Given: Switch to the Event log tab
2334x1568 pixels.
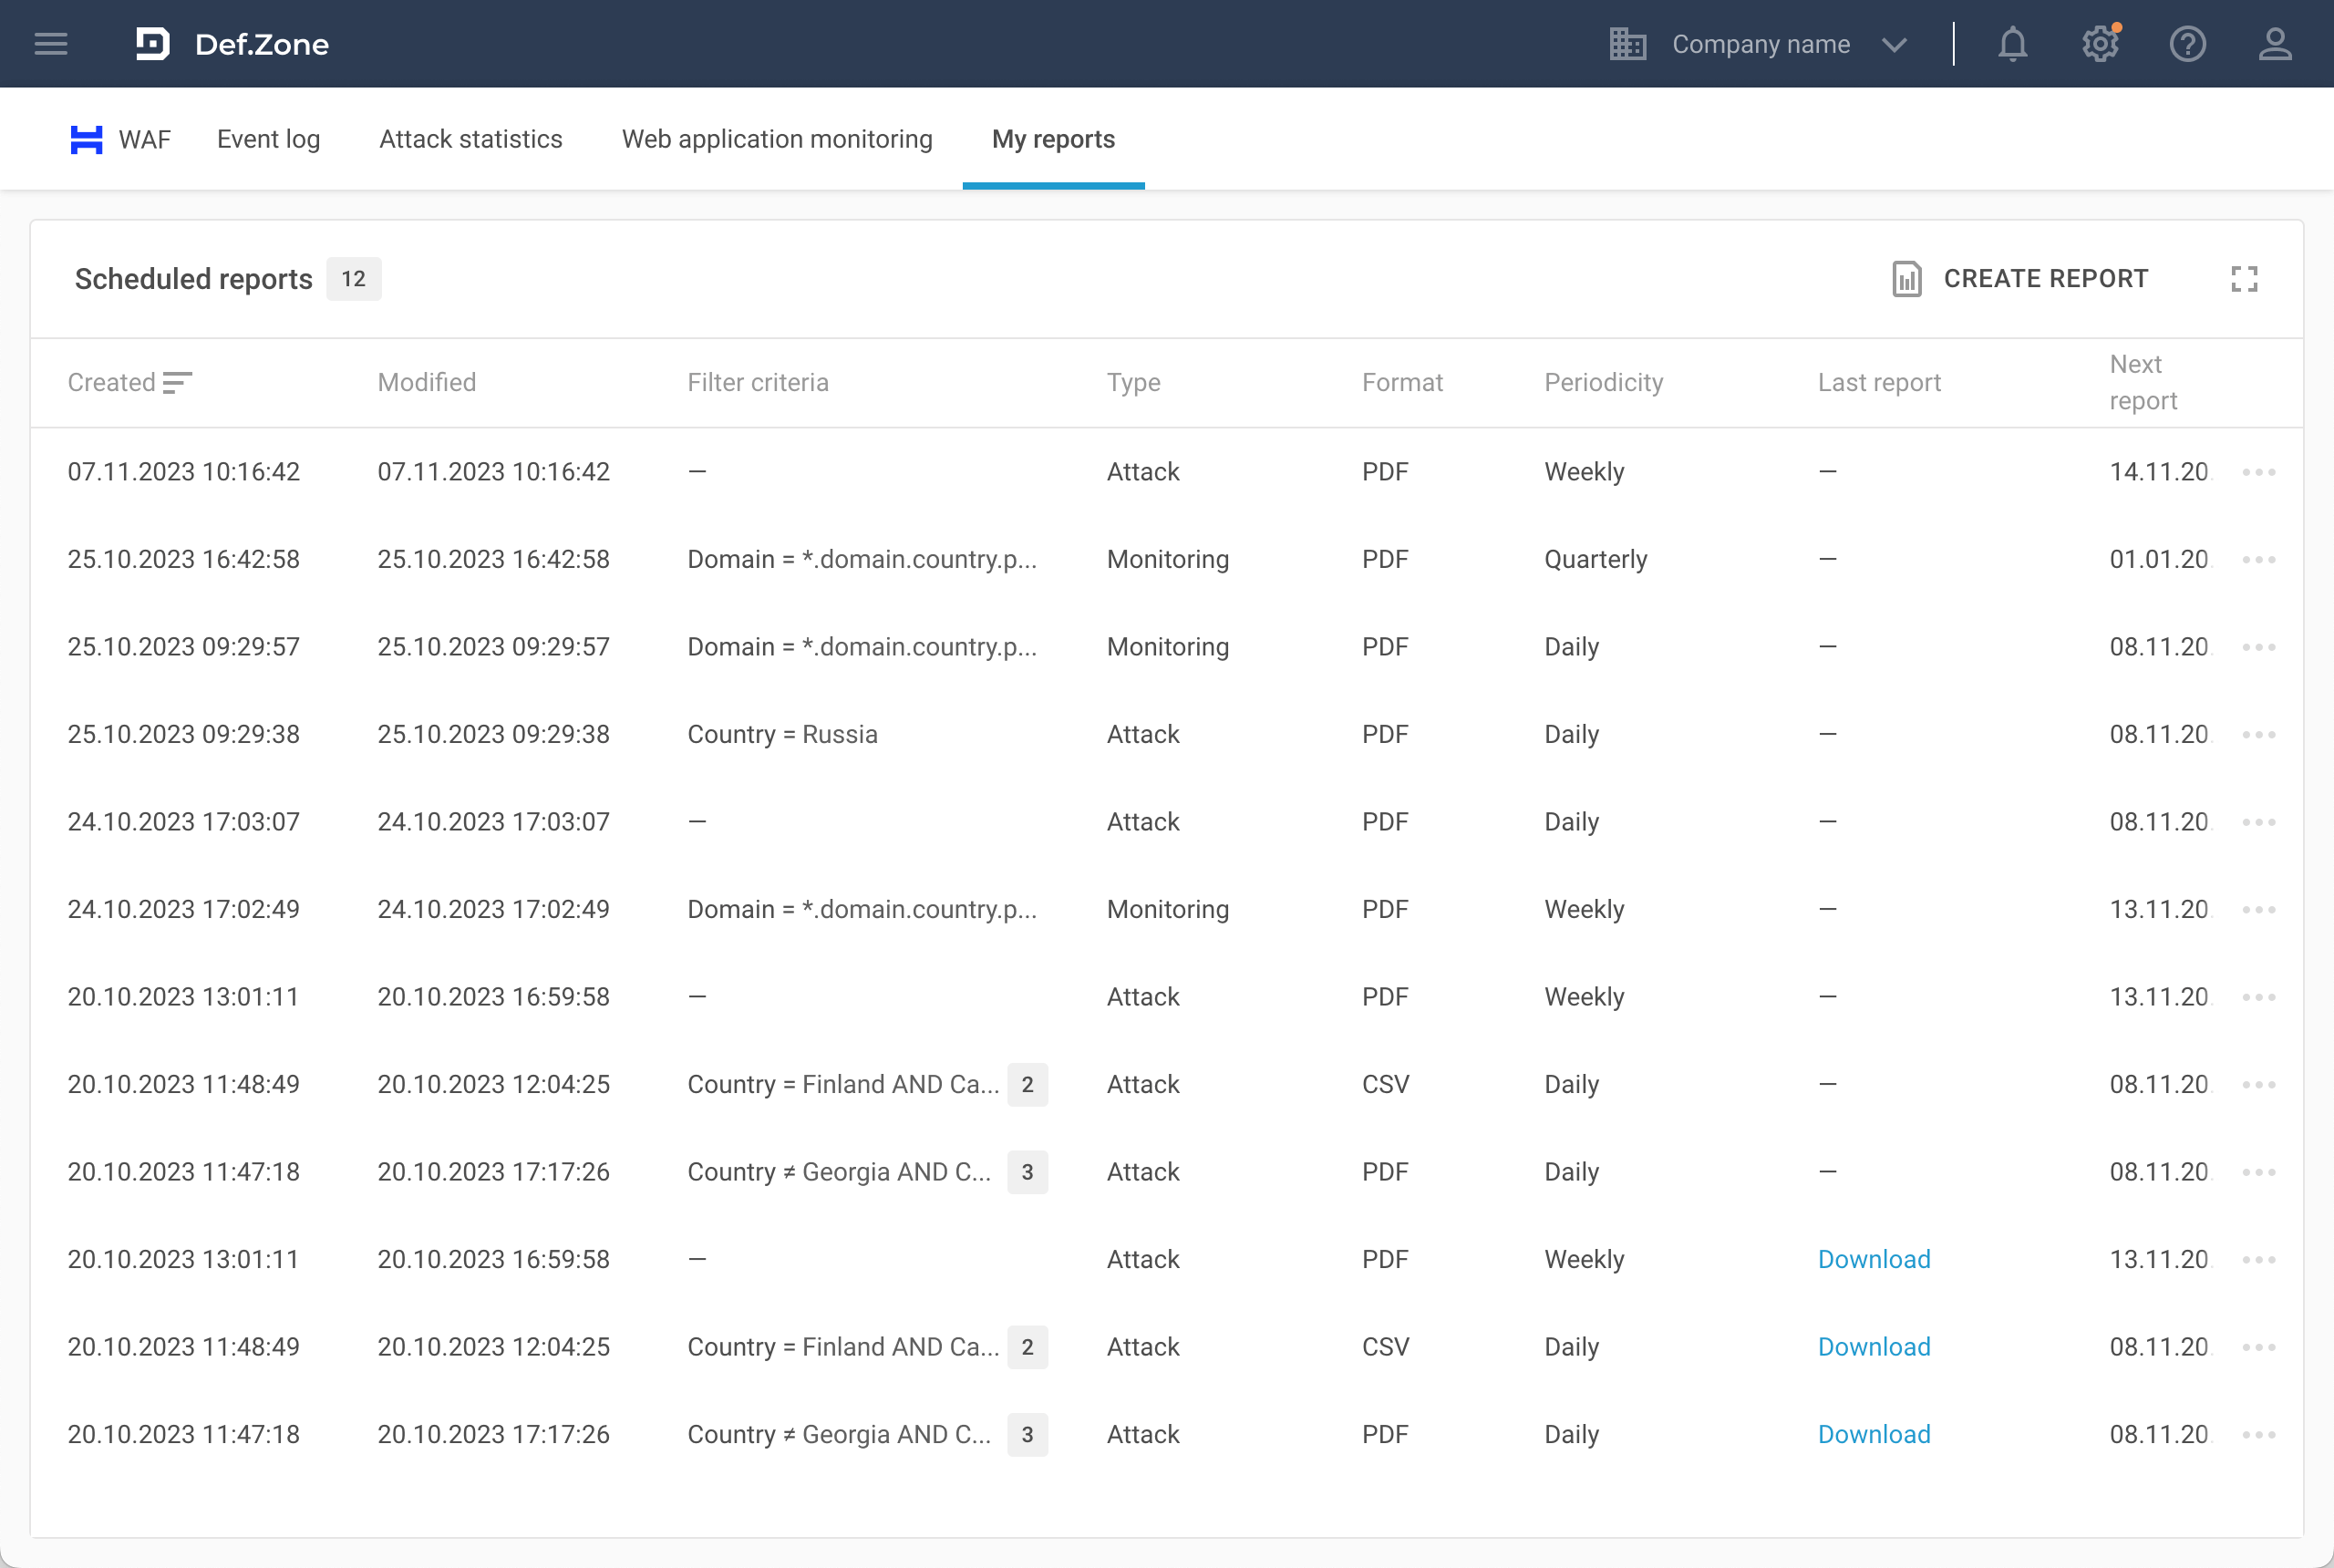Looking at the screenshot, I should tap(268, 140).
